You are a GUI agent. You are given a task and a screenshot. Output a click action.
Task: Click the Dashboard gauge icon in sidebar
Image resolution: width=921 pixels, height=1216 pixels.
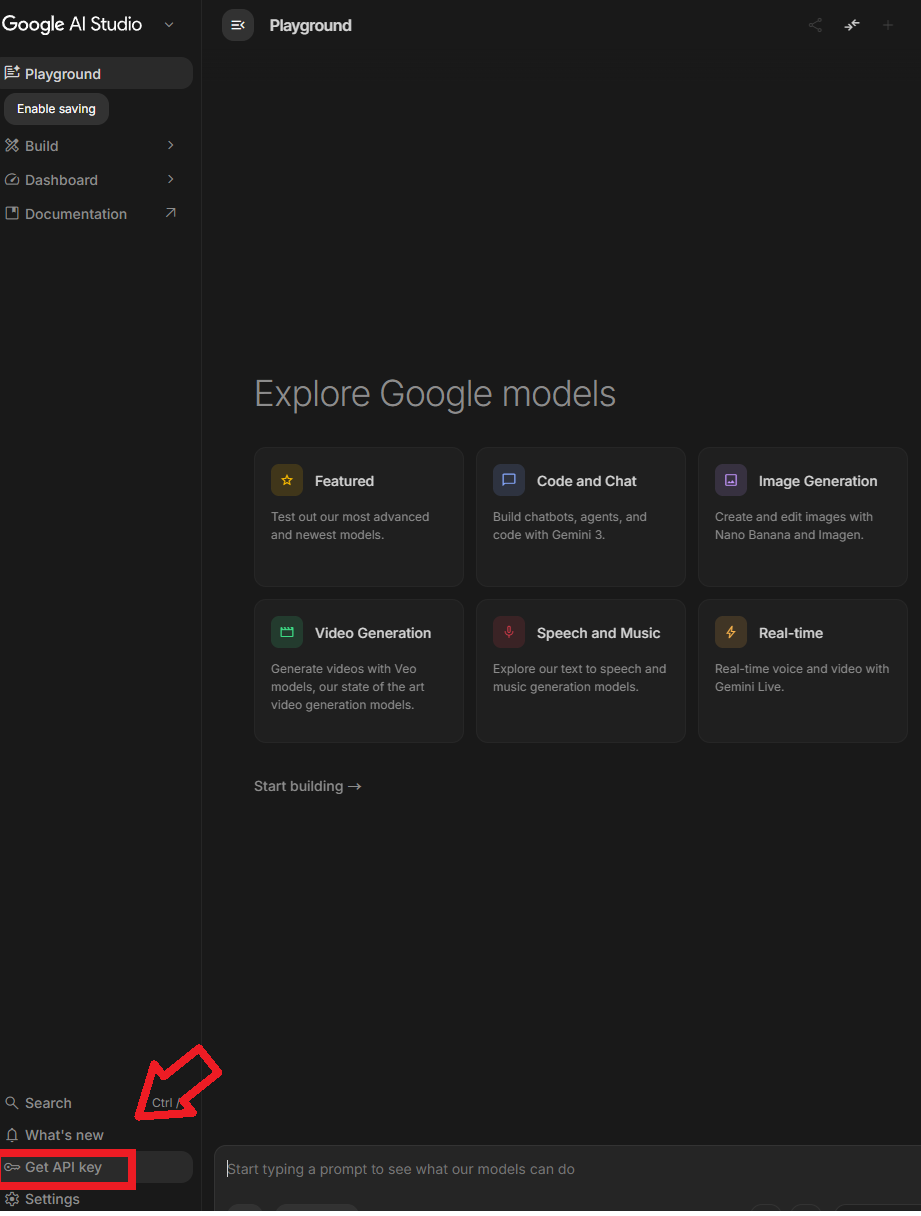point(12,180)
